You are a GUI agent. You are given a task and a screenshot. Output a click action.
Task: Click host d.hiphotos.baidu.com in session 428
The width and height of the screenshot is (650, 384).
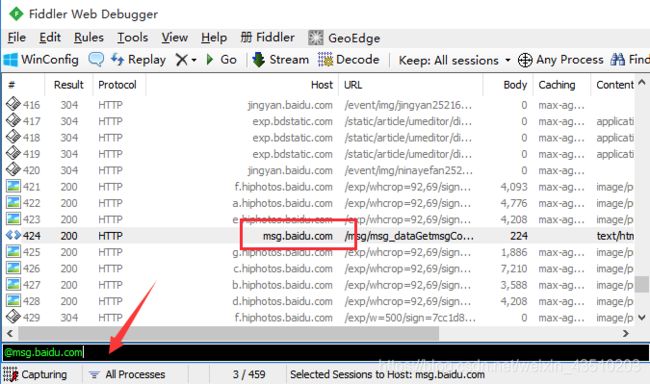[282, 301]
